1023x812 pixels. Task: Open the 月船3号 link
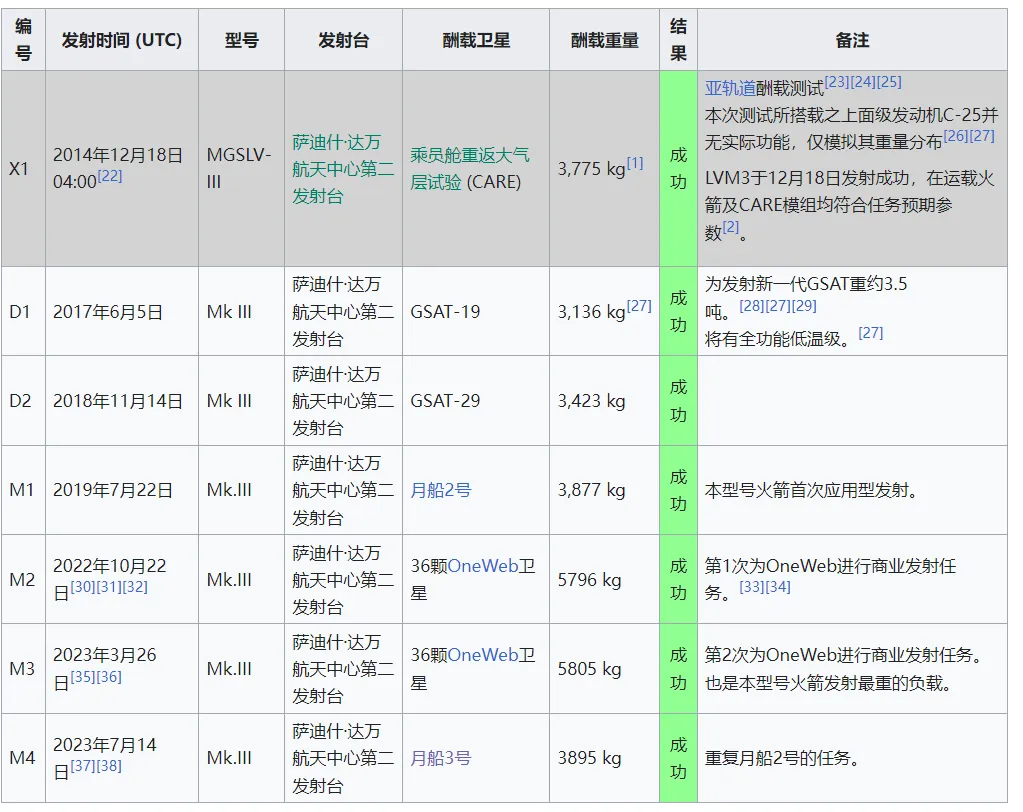pyautogui.click(x=440, y=758)
